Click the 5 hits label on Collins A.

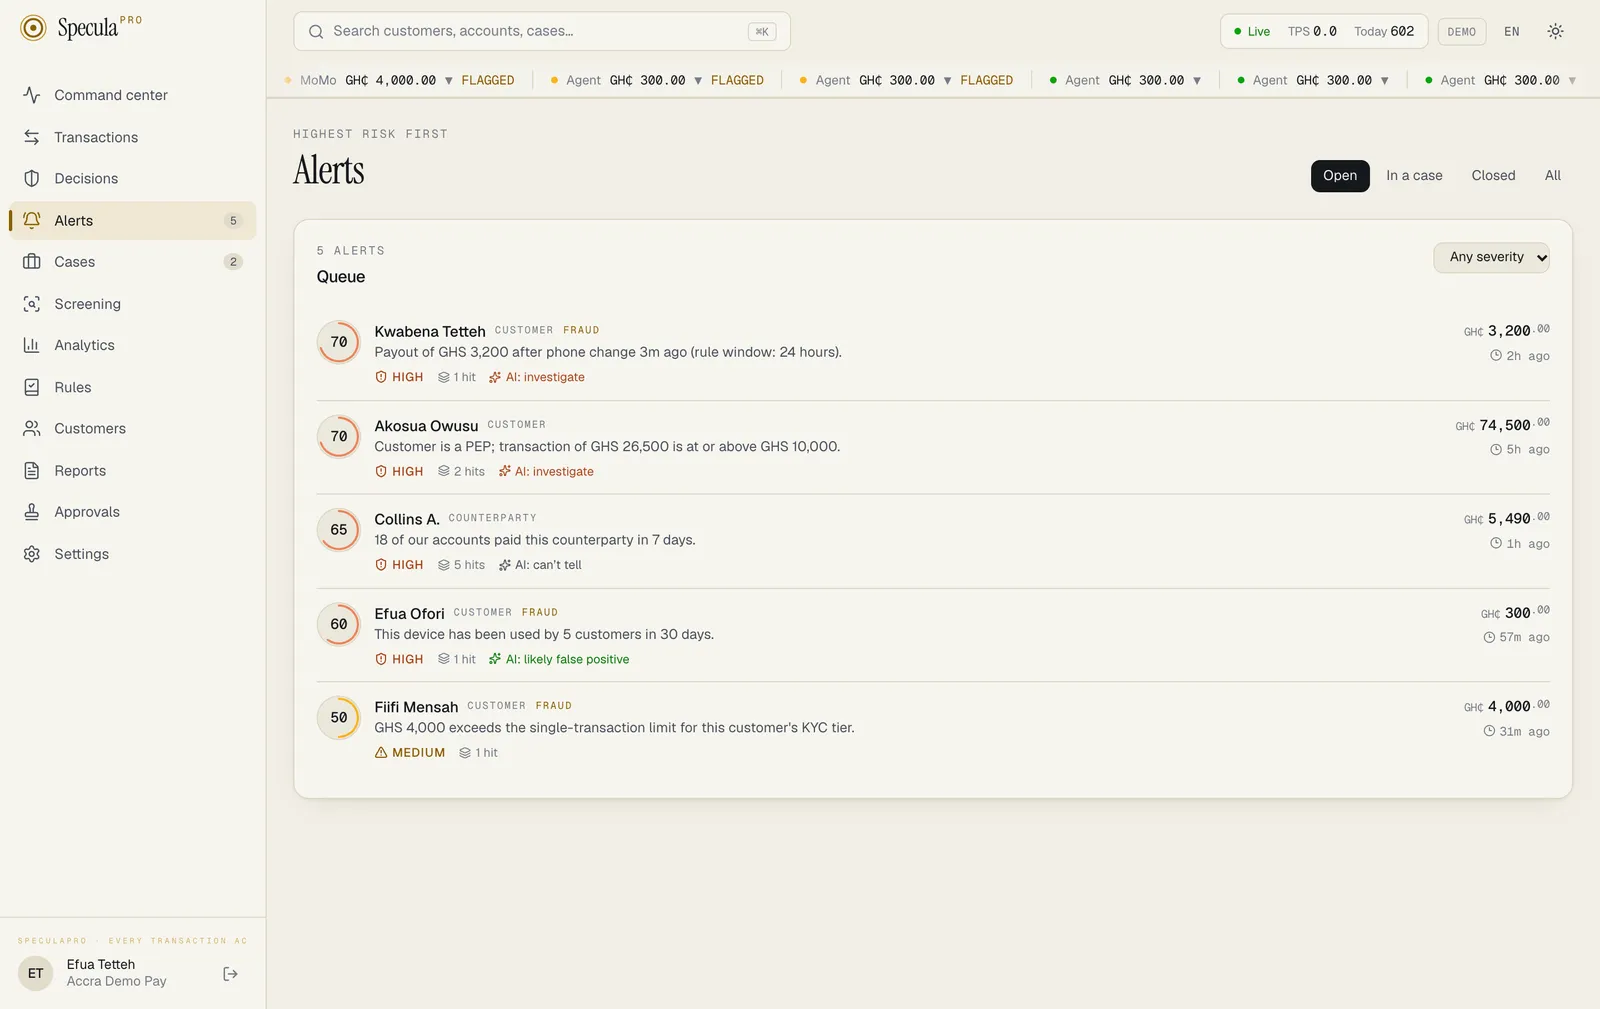(461, 565)
